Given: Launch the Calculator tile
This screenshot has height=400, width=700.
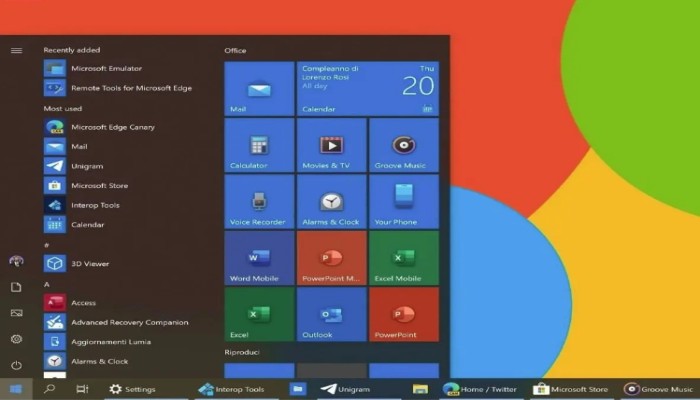Looking at the screenshot, I should pos(259,145).
